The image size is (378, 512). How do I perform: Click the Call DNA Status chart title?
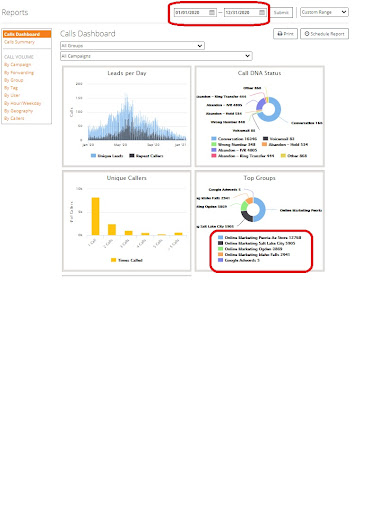[259, 73]
